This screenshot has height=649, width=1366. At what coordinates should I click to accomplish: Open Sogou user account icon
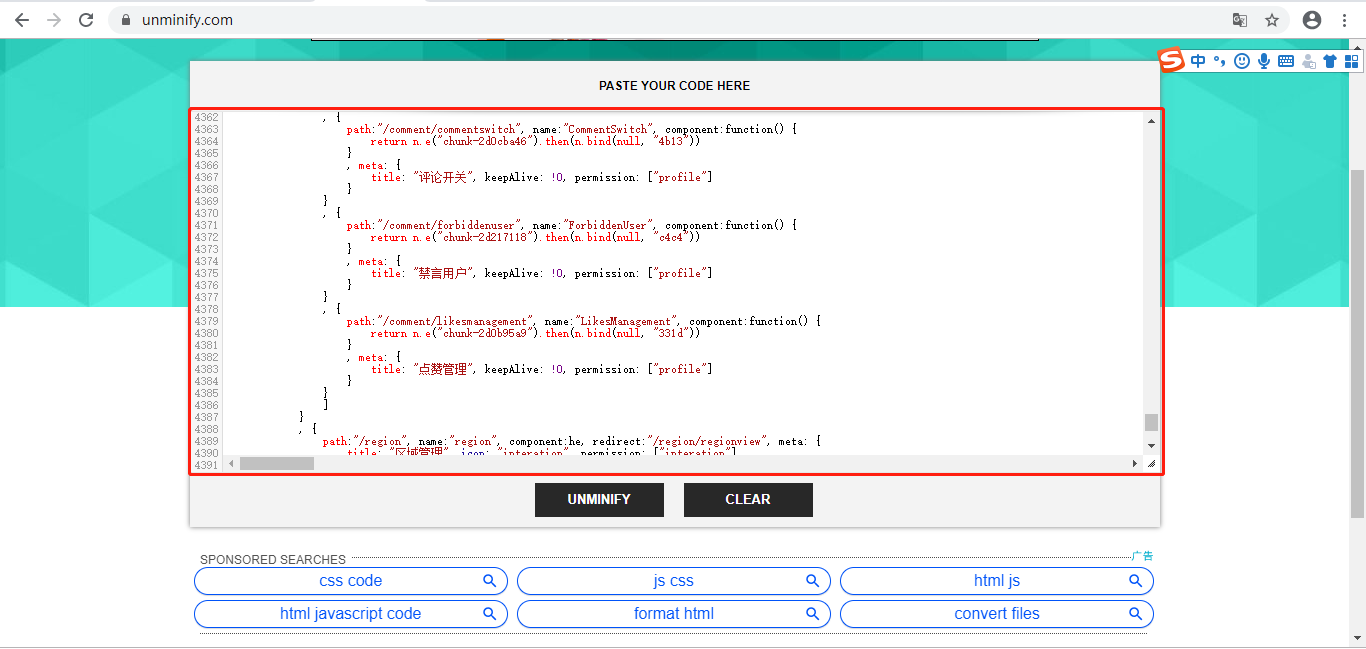click(x=1308, y=61)
